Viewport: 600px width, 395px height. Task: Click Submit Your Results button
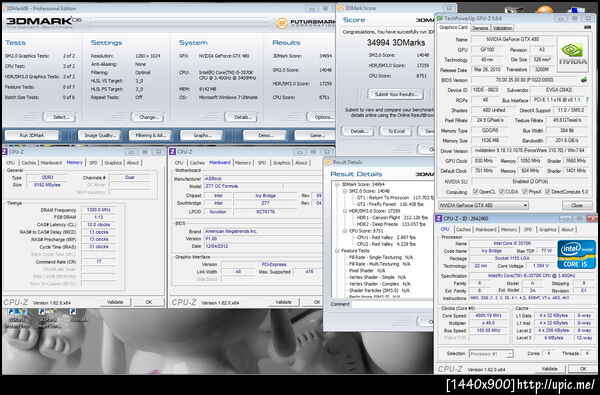(x=395, y=94)
